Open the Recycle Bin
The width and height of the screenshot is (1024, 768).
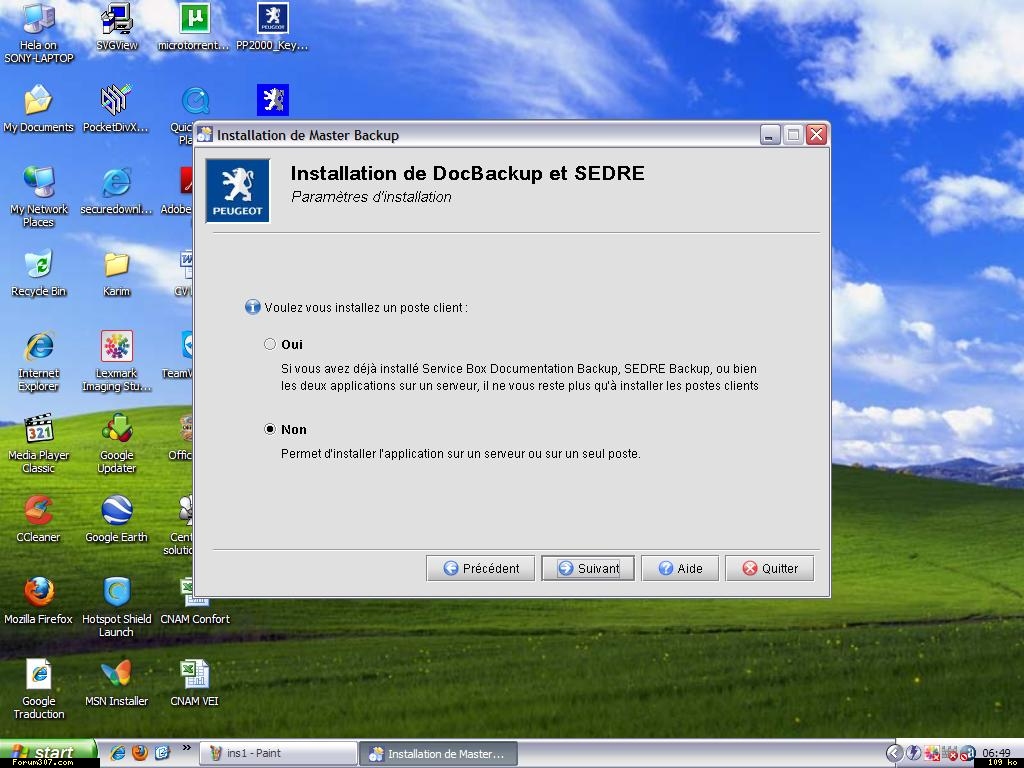39,273
